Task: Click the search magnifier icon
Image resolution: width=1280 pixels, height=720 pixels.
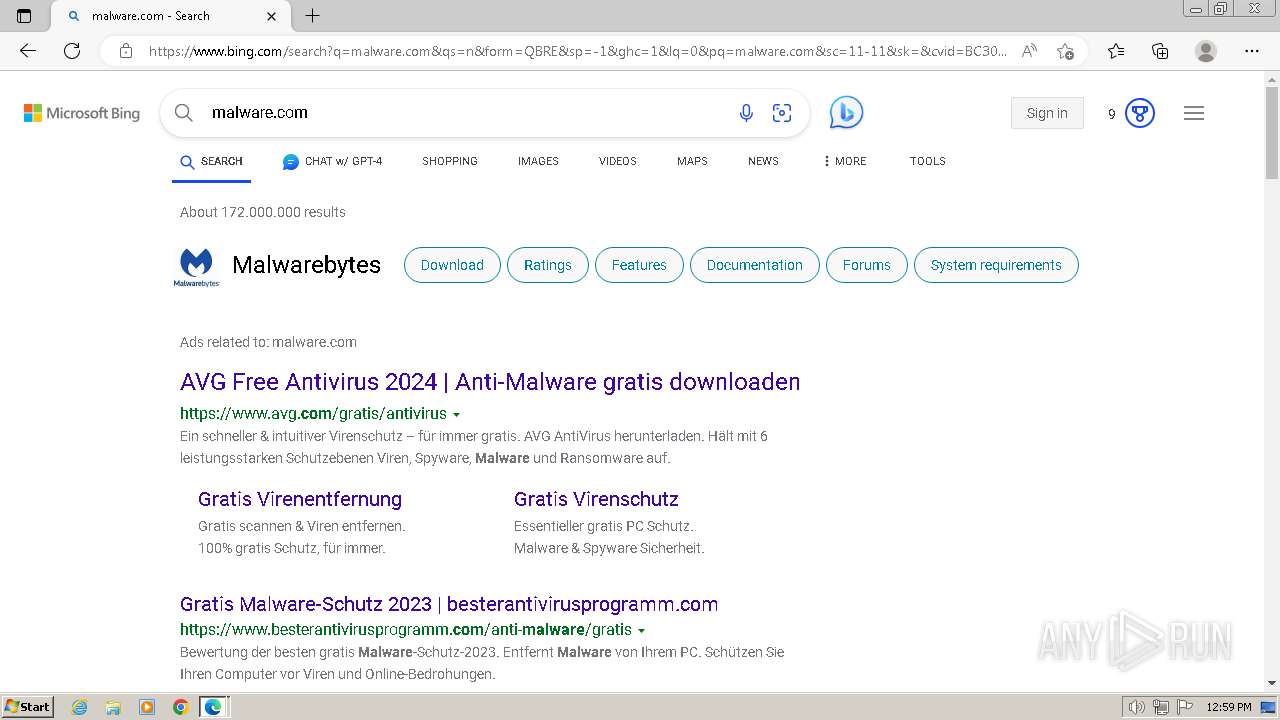Action: point(184,113)
